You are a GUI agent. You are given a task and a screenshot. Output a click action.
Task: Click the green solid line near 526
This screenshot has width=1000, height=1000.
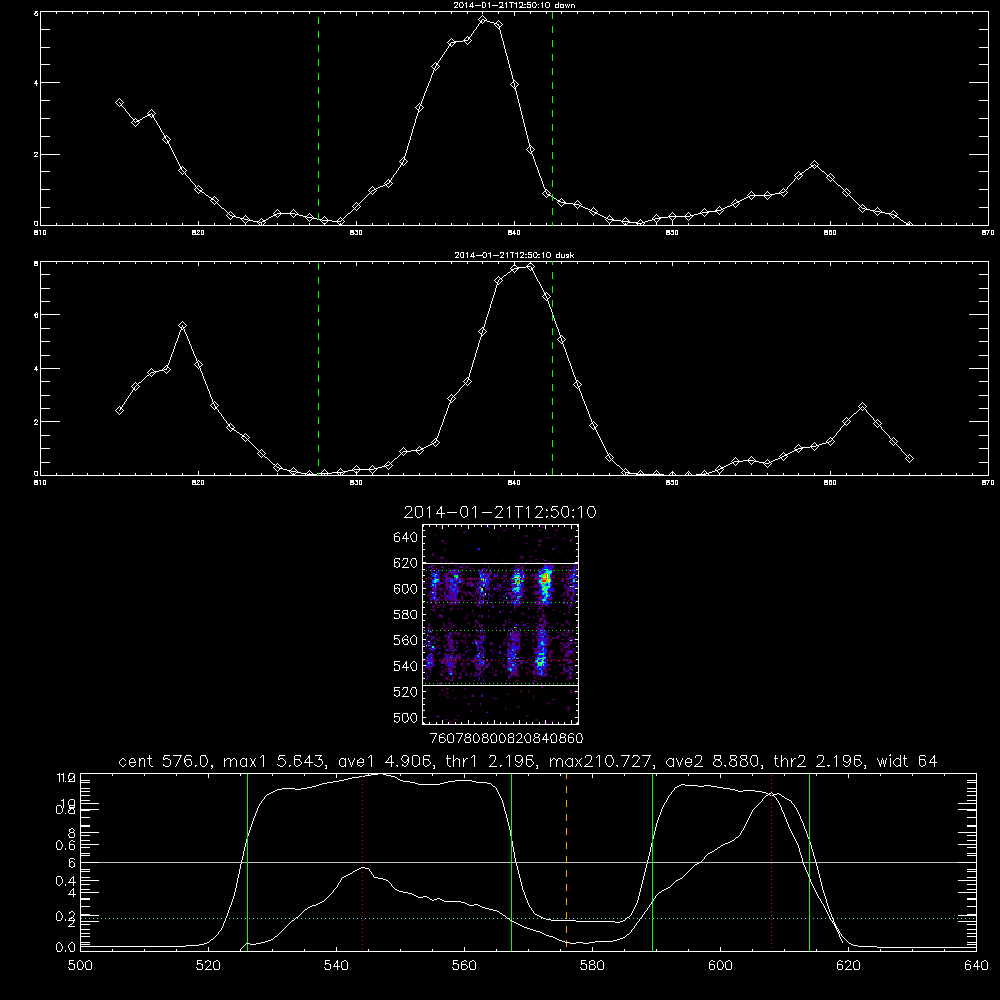pos(247,861)
